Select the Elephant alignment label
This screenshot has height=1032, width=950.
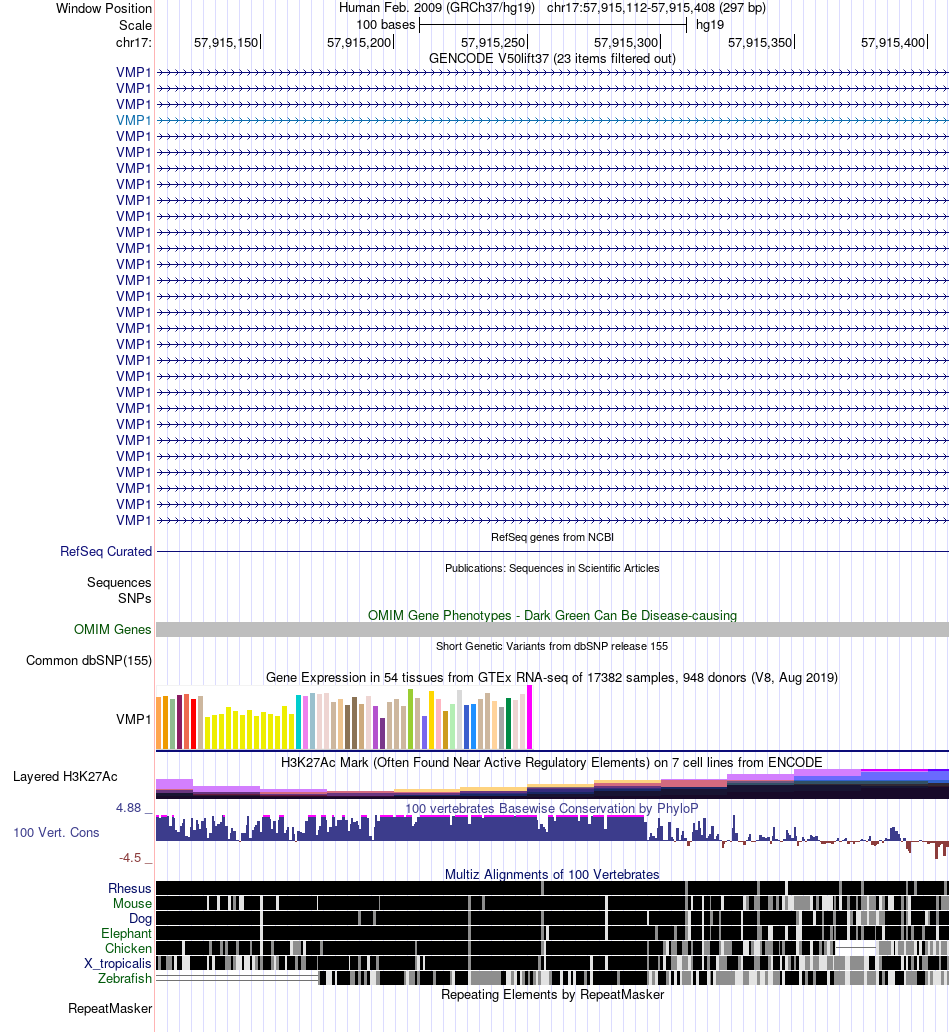(x=126, y=933)
